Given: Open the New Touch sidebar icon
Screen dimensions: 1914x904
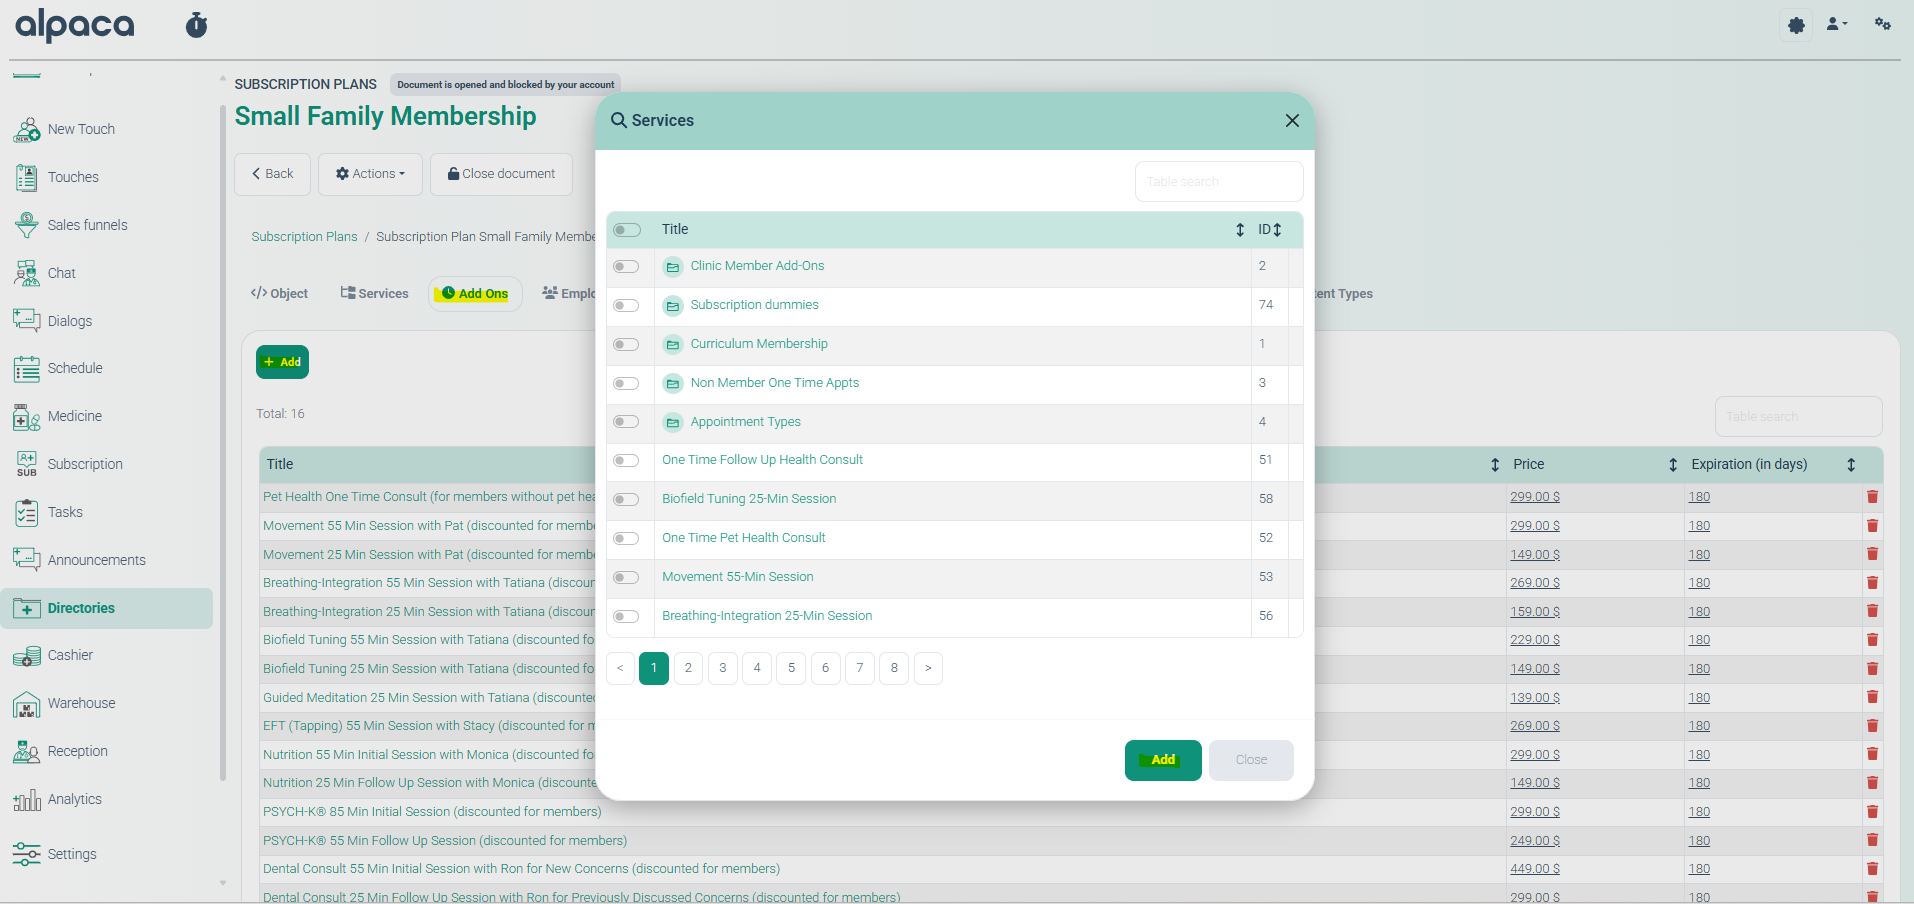Looking at the screenshot, I should (27, 129).
